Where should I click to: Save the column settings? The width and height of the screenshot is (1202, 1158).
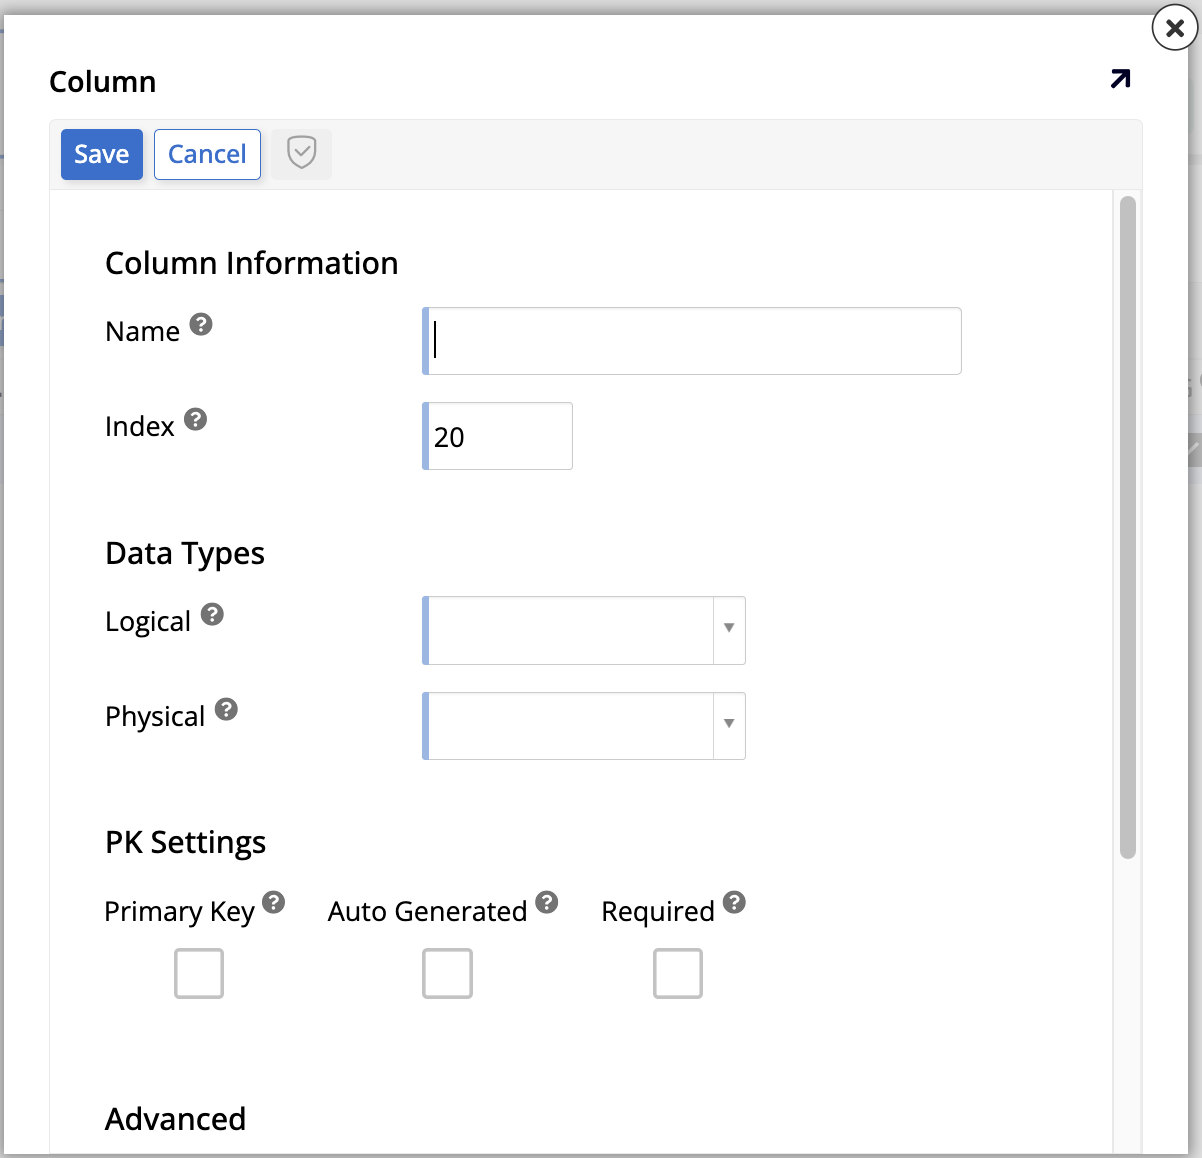pyautogui.click(x=101, y=153)
